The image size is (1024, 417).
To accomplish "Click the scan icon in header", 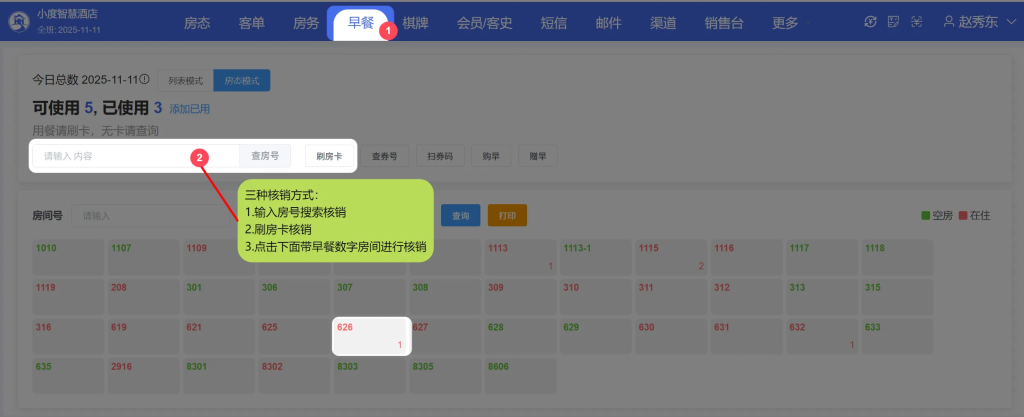I will 915,22.
